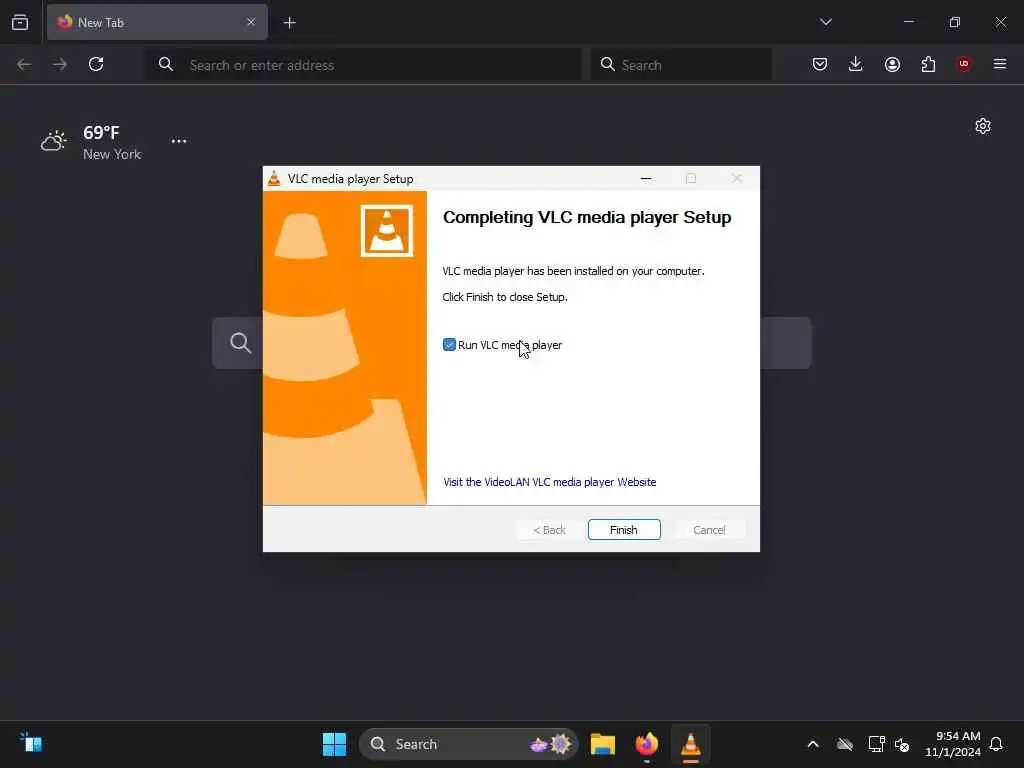1024x768 pixels.
Task: Click the Back button in VLC Setup
Action: (549, 530)
